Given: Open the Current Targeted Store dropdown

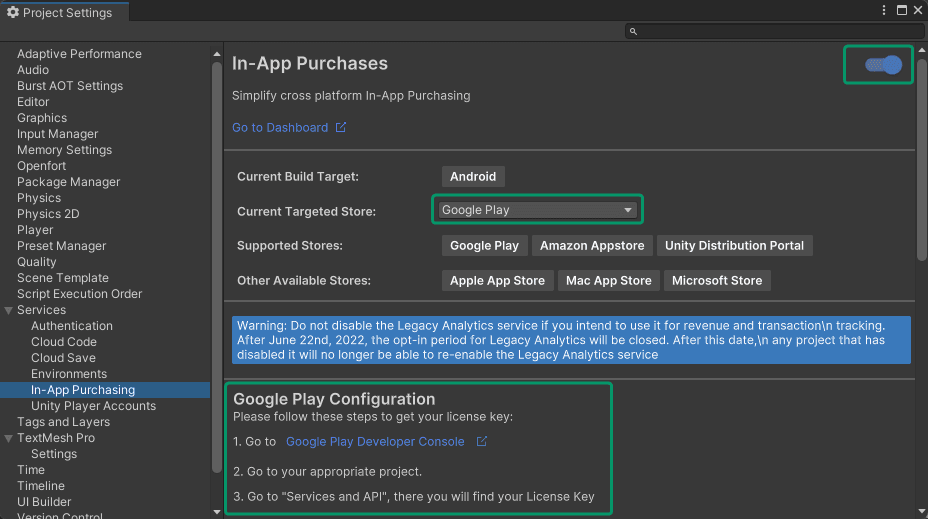Looking at the screenshot, I should (537, 210).
